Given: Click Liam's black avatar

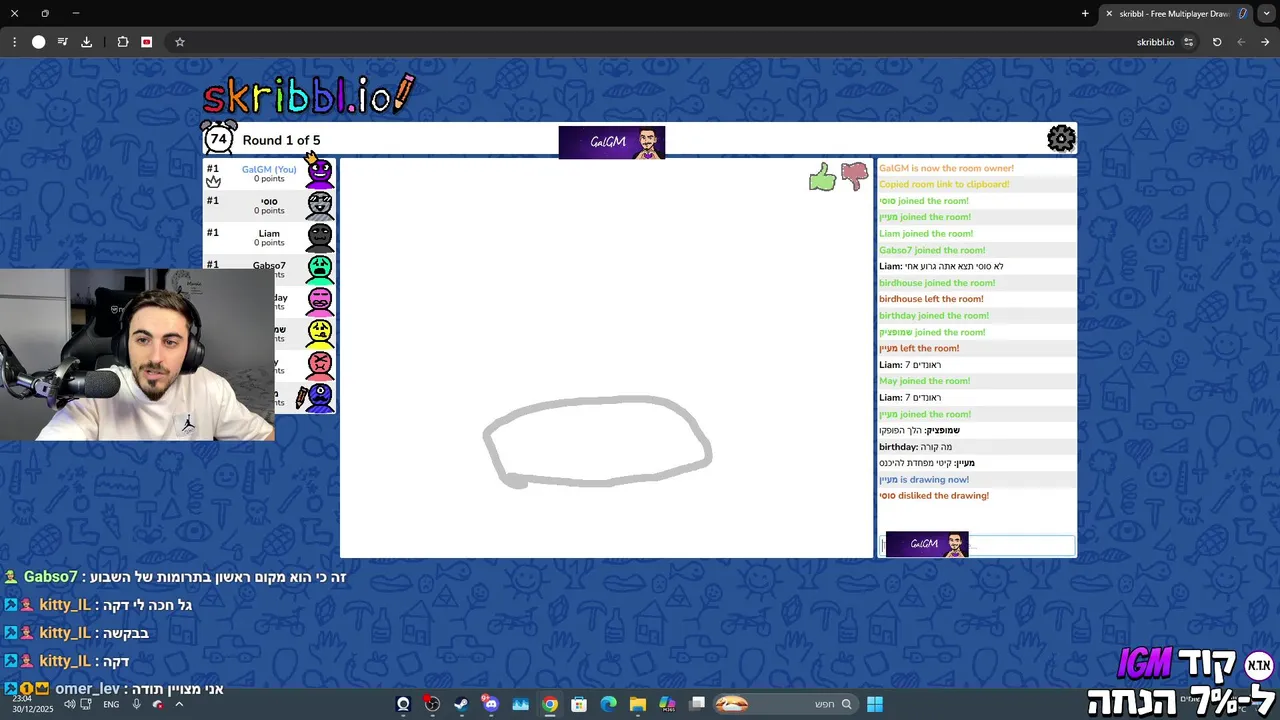Looking at the screenshot, I should tap(320, 237).
